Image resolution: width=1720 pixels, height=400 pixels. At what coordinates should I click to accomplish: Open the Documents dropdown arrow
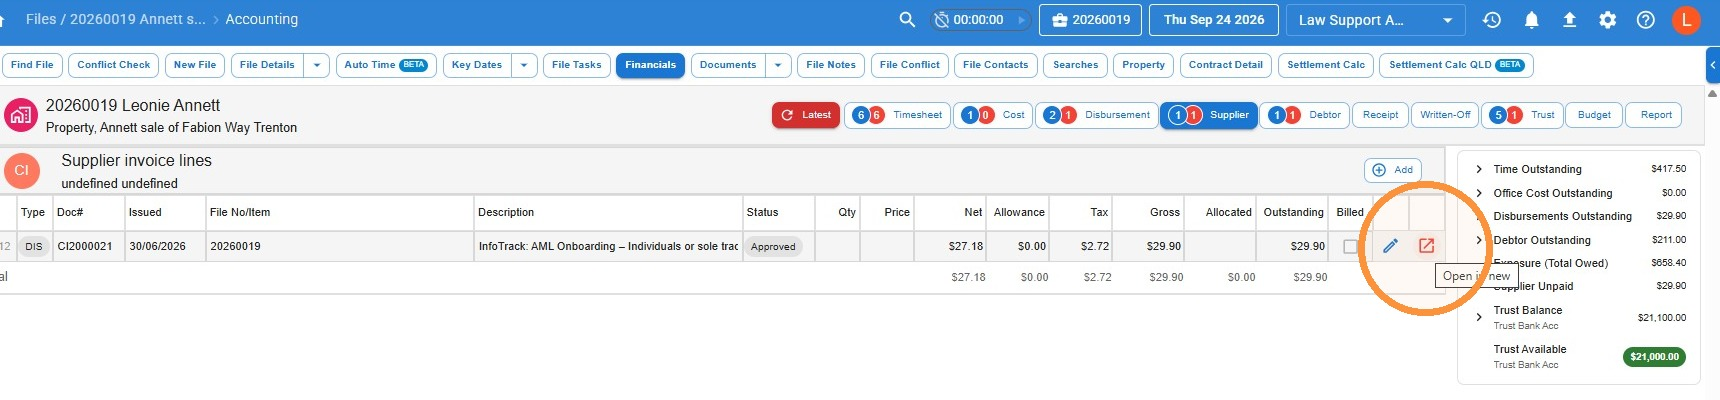(x=778, y=65)
